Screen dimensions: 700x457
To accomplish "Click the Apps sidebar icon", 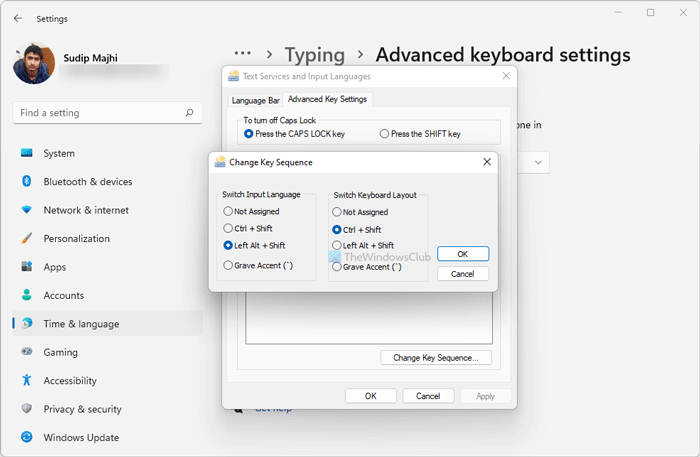I will [x=26, y=267].
